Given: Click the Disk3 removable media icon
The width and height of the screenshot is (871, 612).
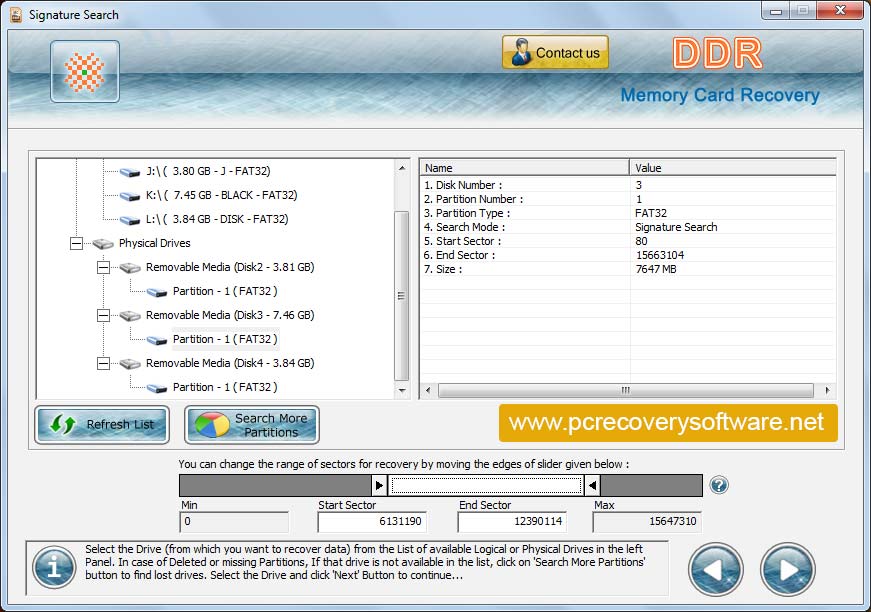Looking at the screenshot, I should pos(130,316).
